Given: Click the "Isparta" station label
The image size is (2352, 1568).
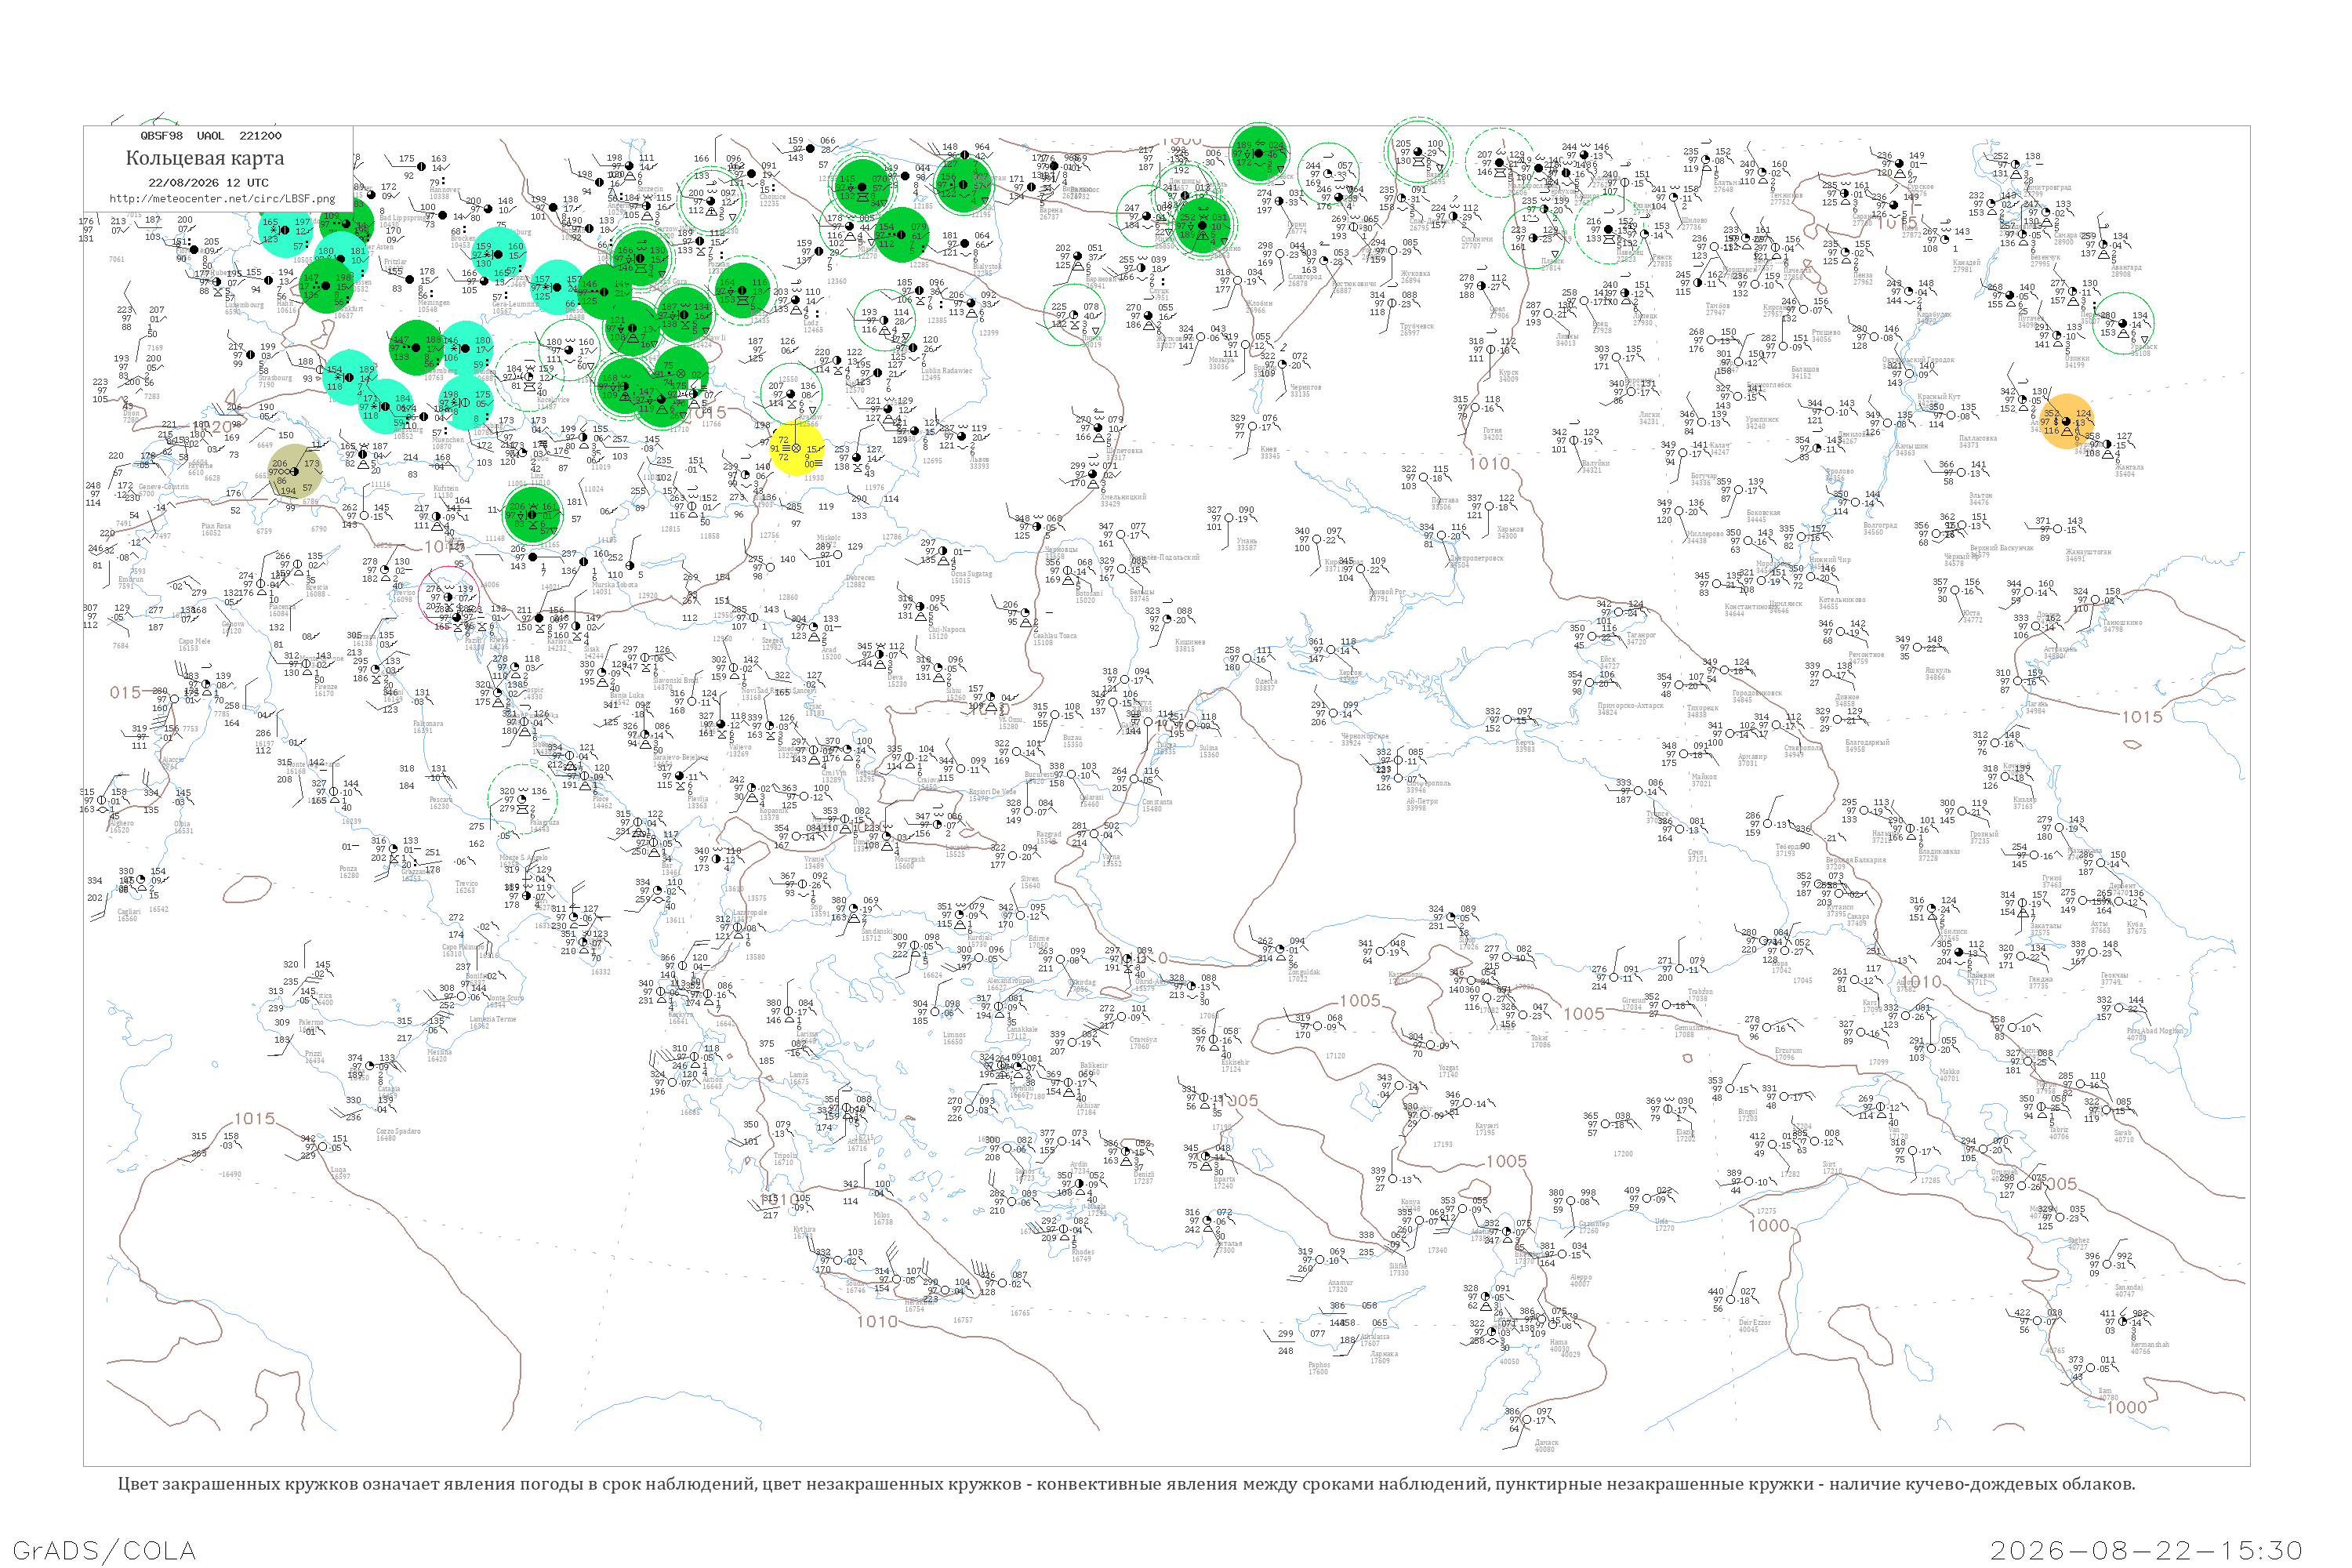Looking at the screenshot, I should pyautogui.click(x=1223, y=1178).
